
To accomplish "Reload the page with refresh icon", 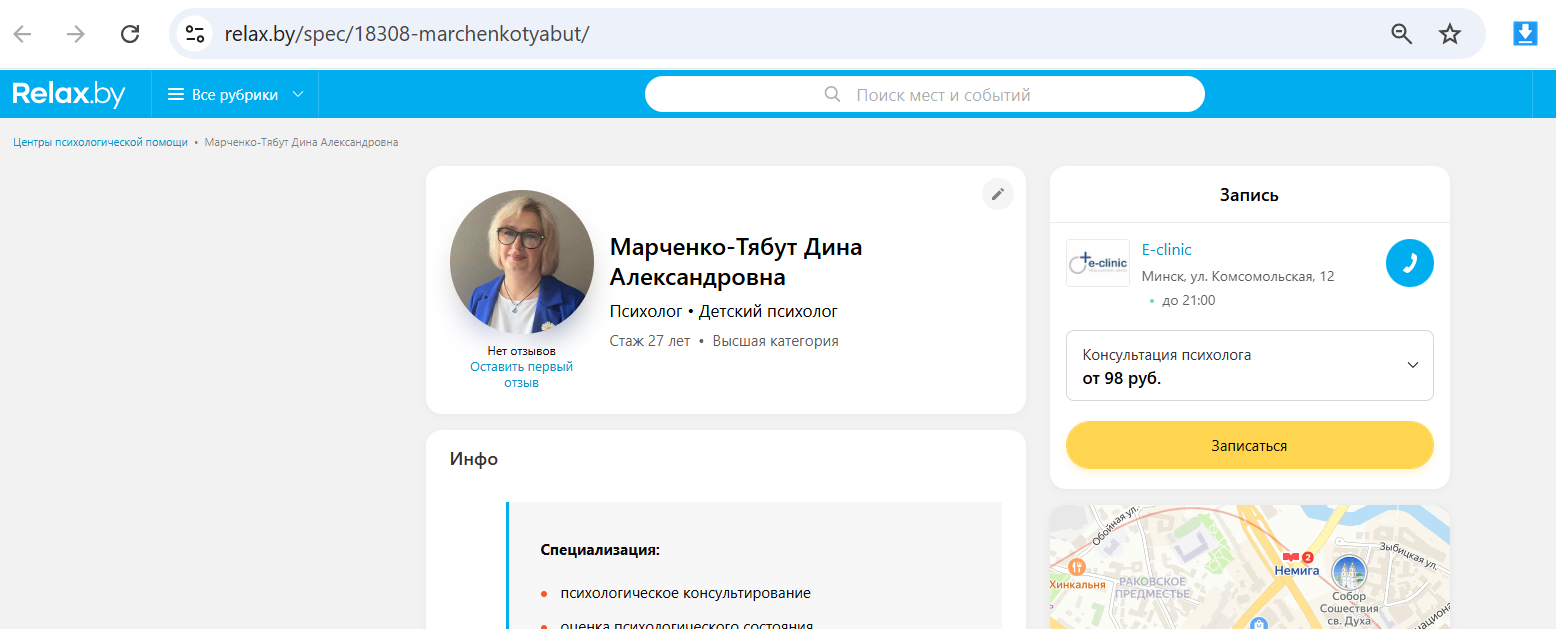I will tap(130, 34).
